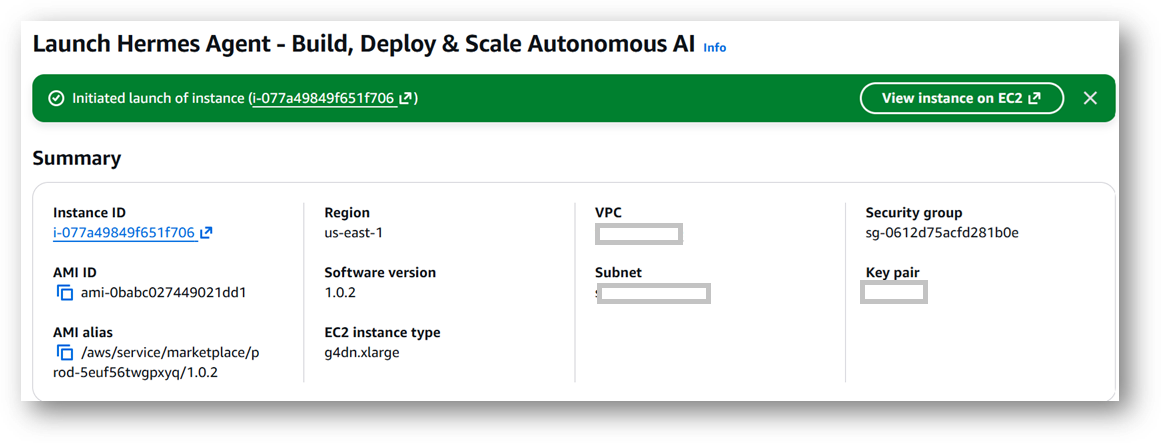The image size is (1161, 443).
Task: Click the Launch Hermes Agent page title
Action: pos(364,44)
